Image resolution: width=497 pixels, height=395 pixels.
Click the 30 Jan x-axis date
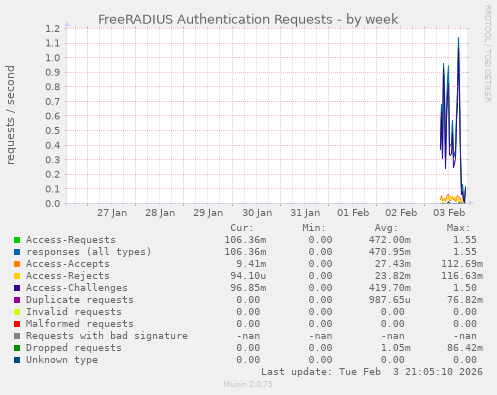(x=257, y=213)
